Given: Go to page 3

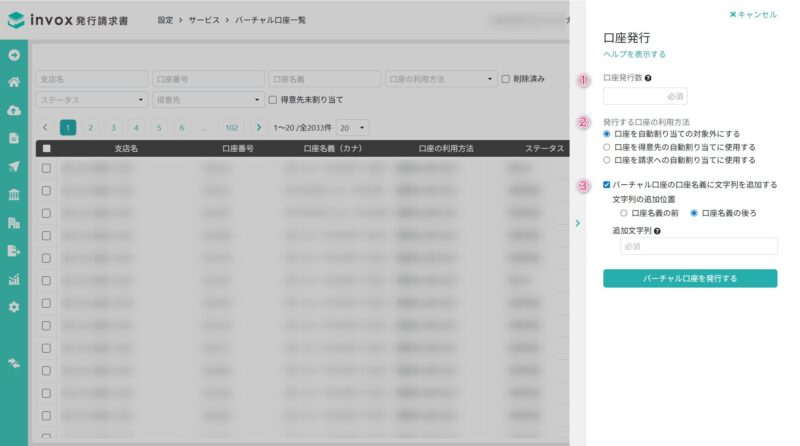Looking at the screenshot, I should point(113,128).
